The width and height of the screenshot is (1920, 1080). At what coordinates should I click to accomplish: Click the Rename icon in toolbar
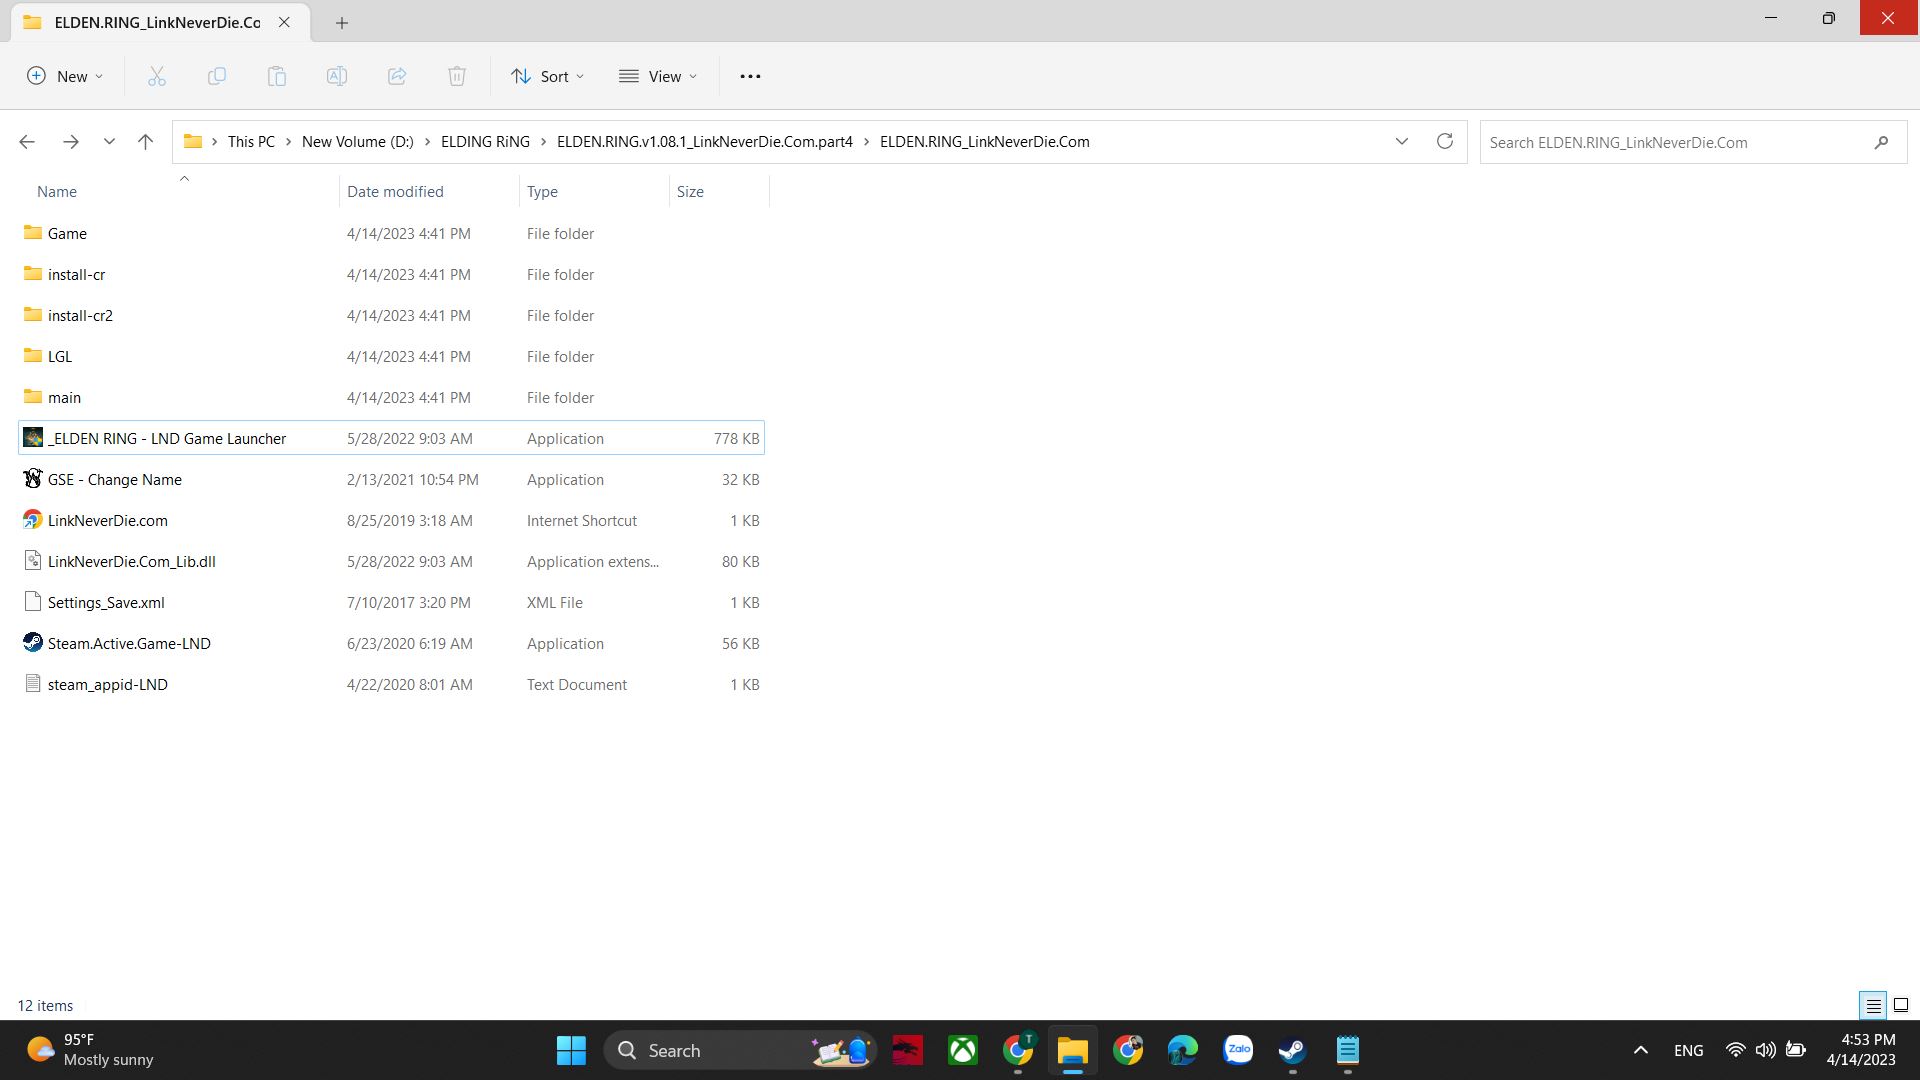click(x=337, y=76)
